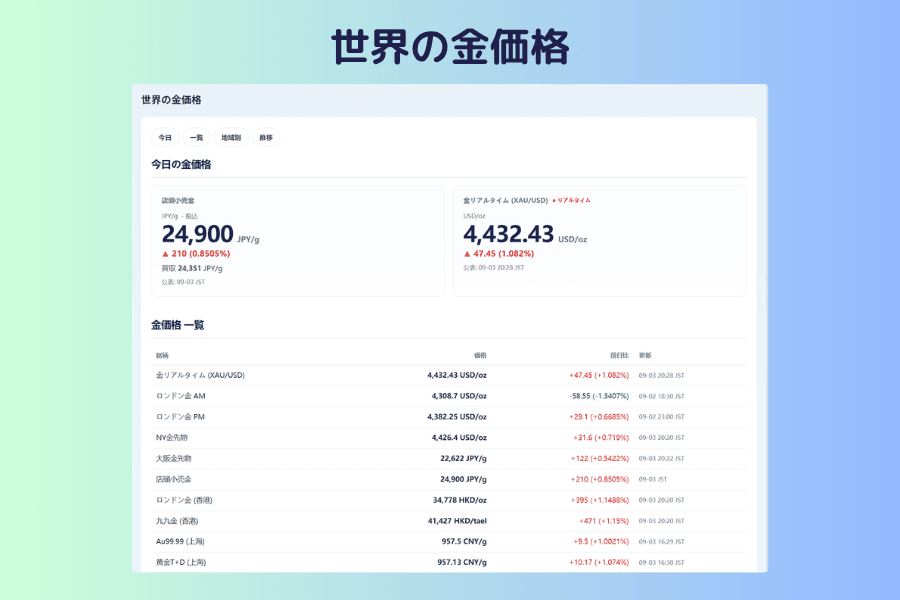The image size is (900, 600).
Task: Click the big 4,432.43 USD/oz card price
Action: tap(525, 234)
